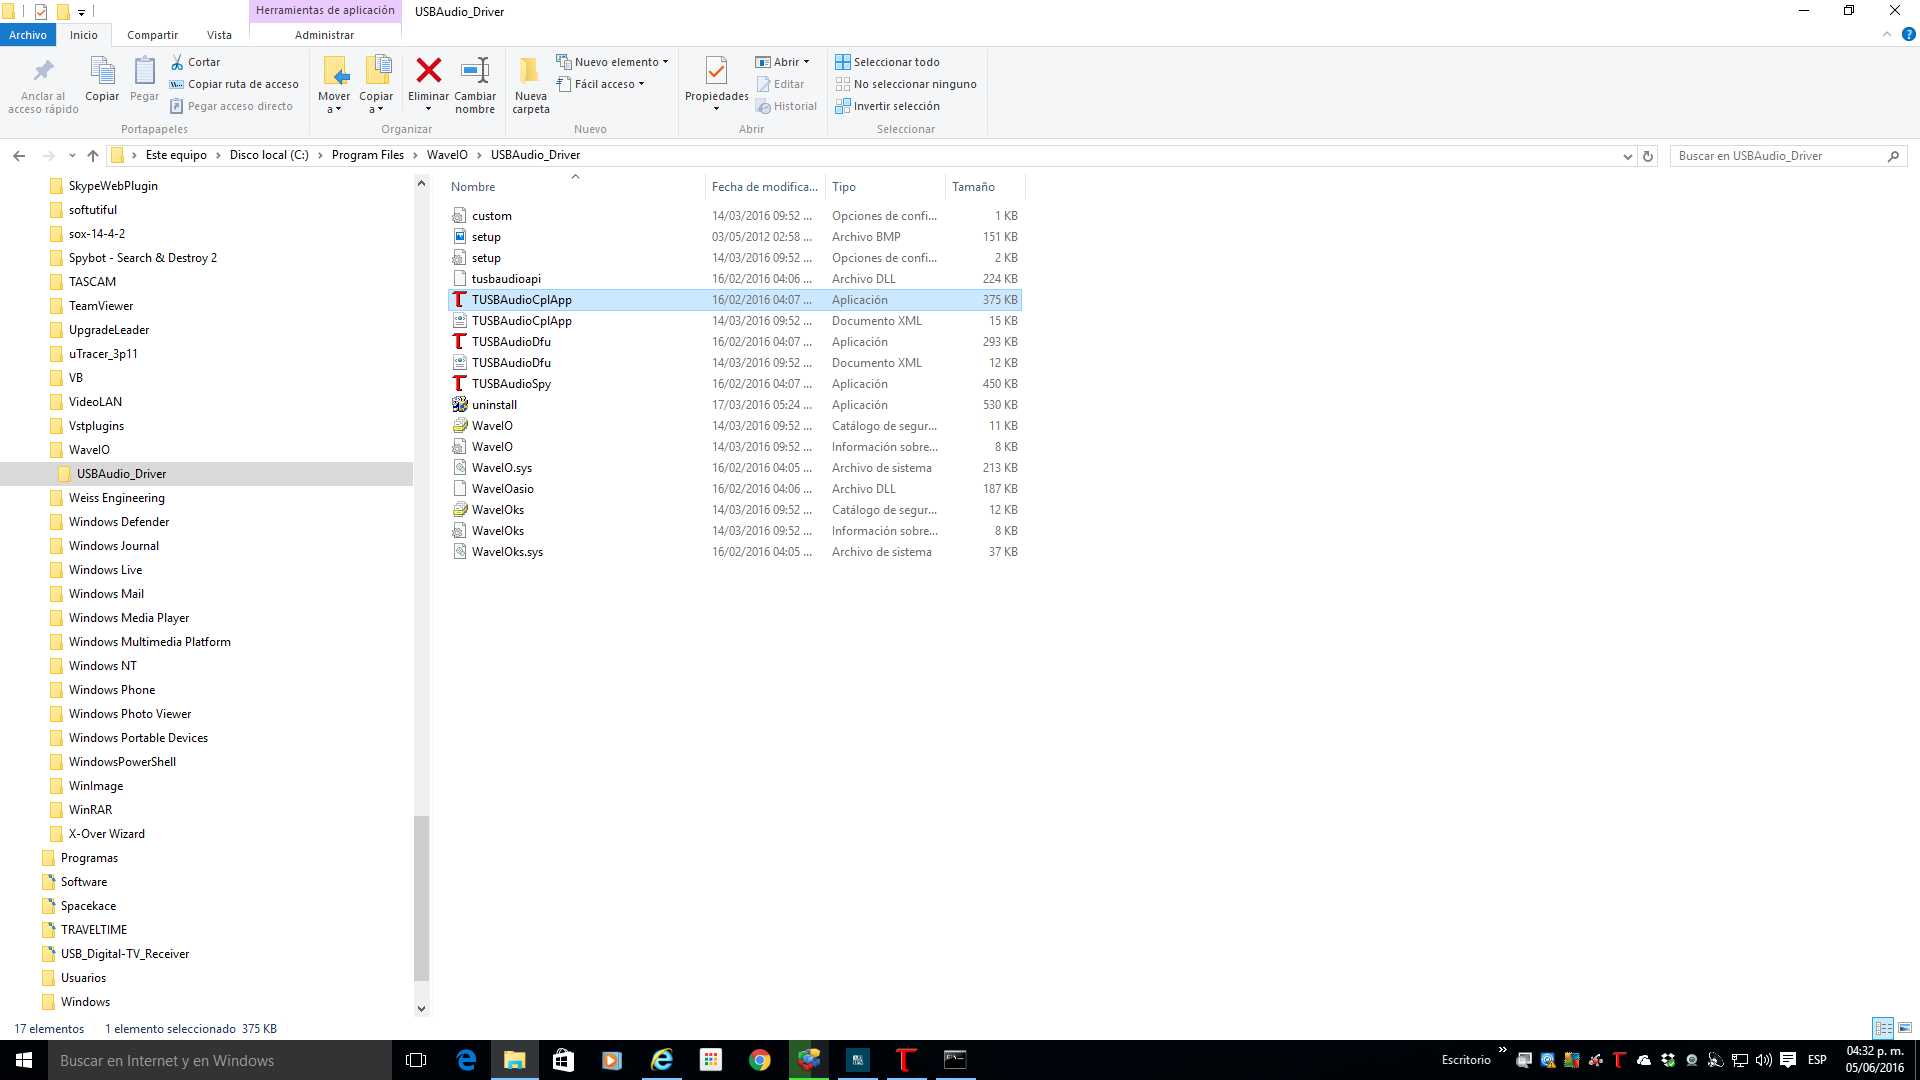This screenshot has width=1920, height=1080.
Task: Open the Fácil acceso dropdown
Action: [x=600, y=84]
